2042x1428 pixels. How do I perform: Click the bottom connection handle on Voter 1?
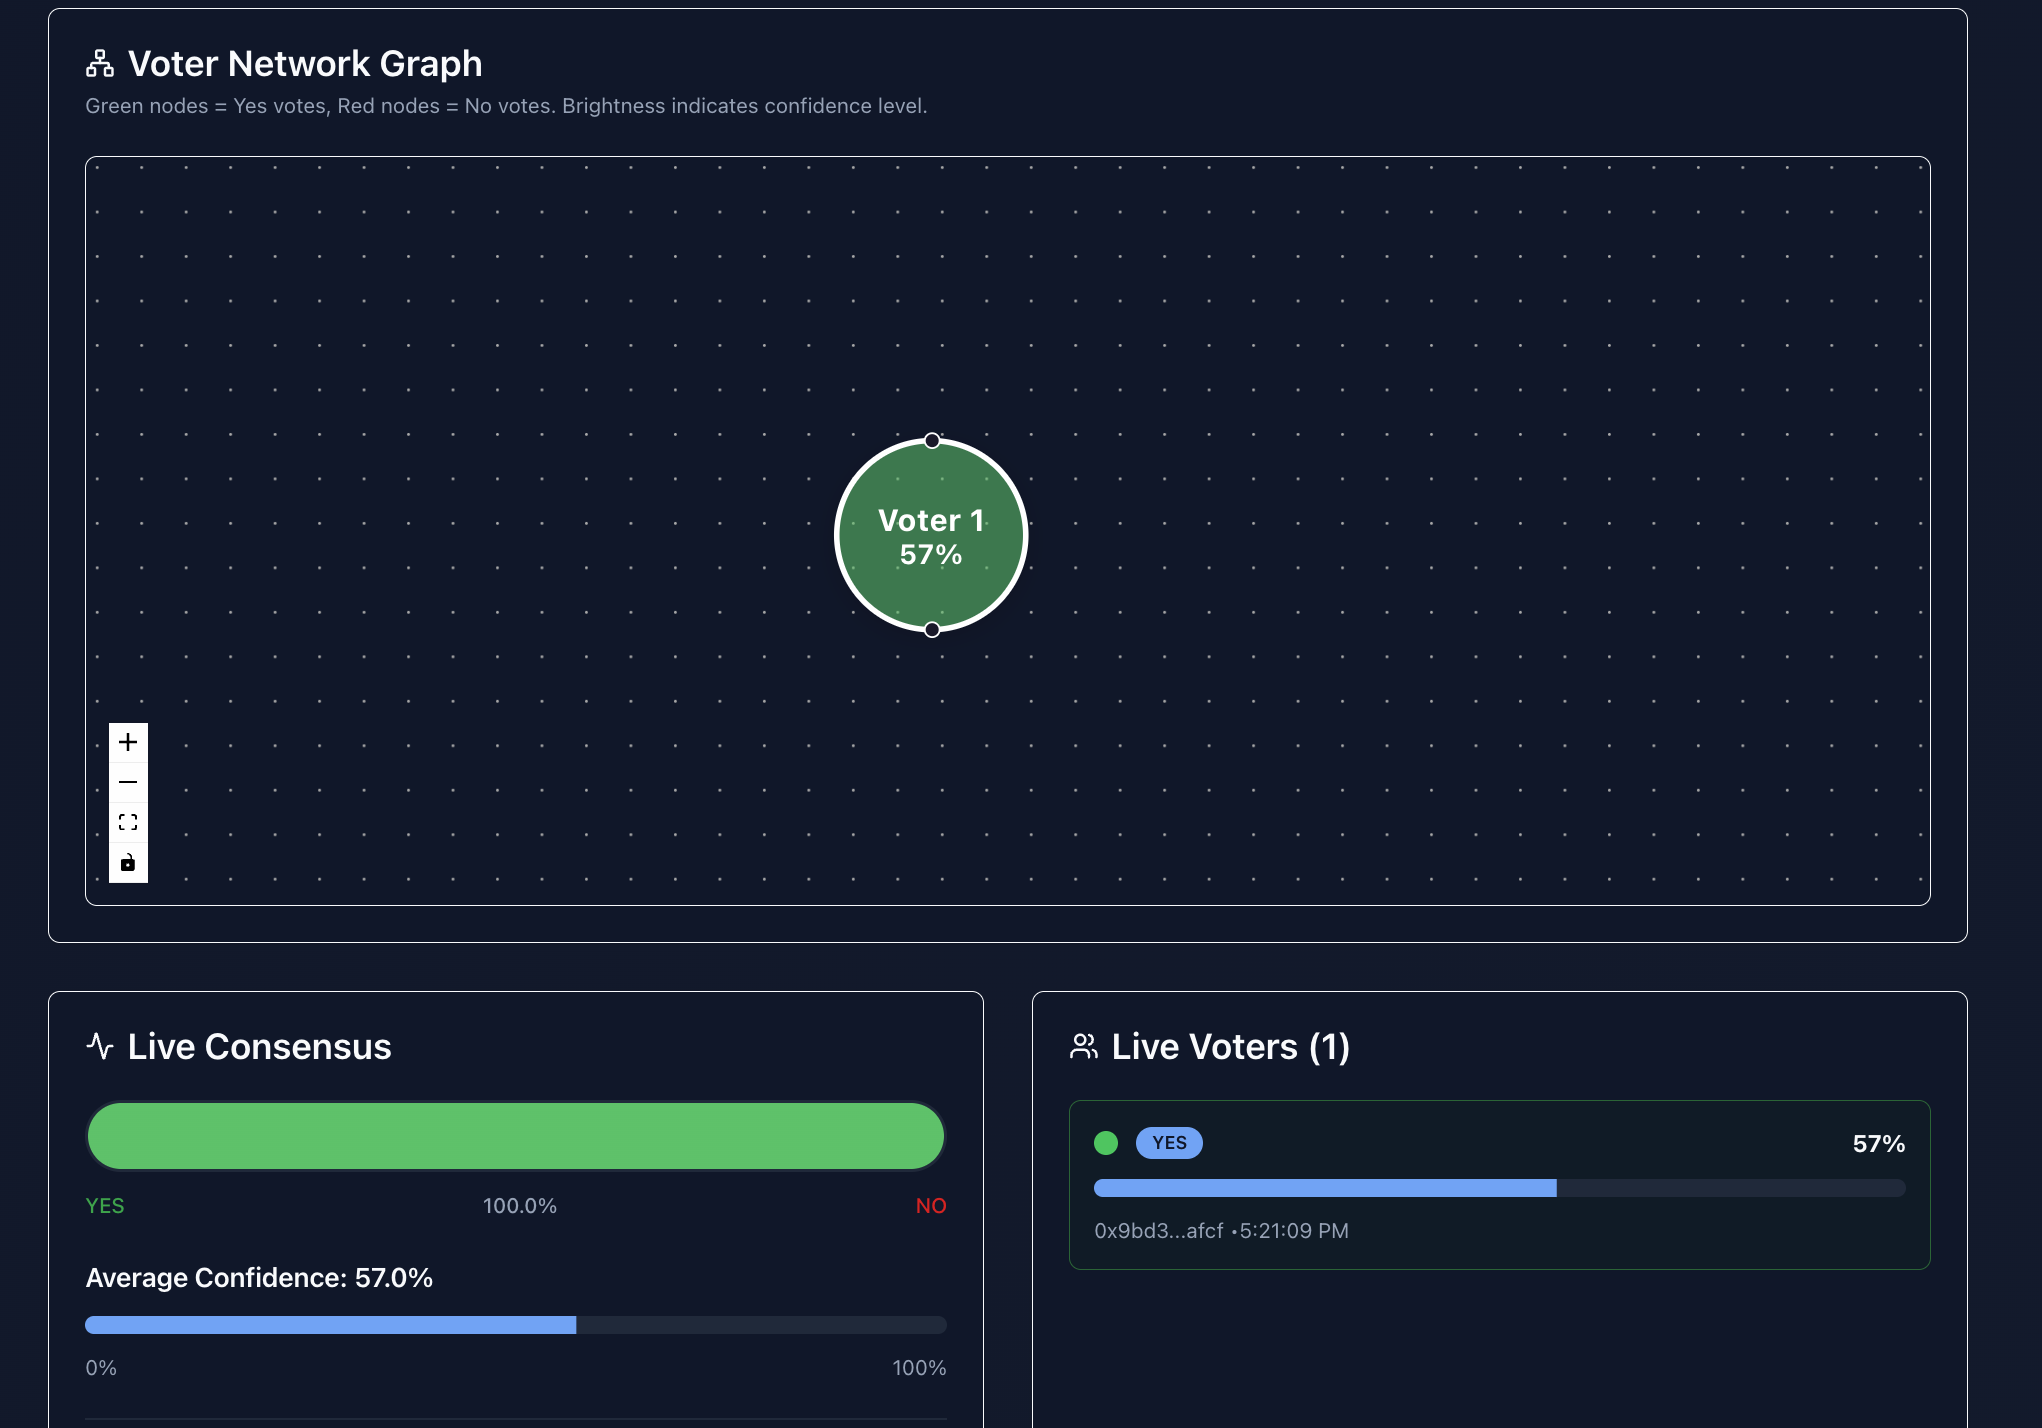[932, 630]
